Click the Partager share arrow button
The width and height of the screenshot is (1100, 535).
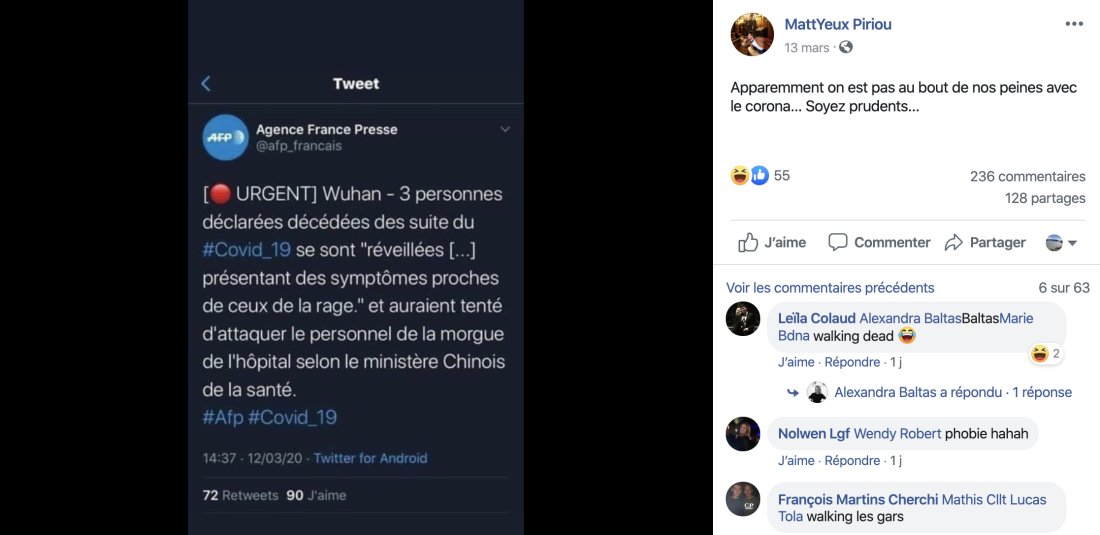985,243
